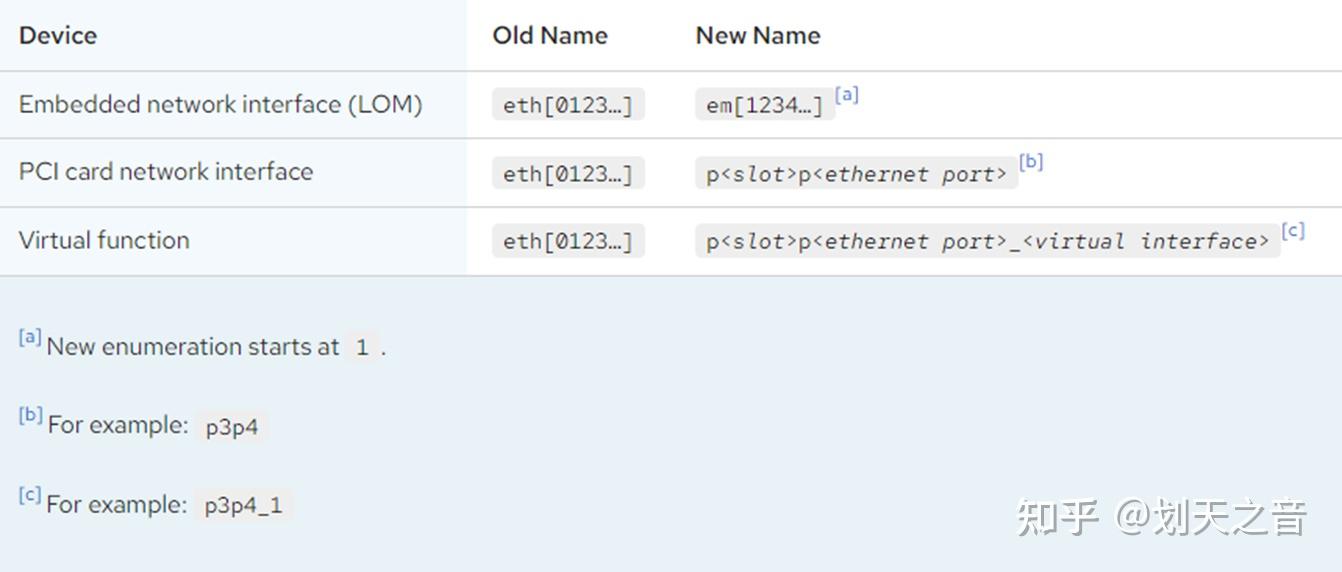Click footnote [b] link beside ethernet port
This screenshot has width=1342, height=572.
pyautogui.click(x=1031, y=163)
